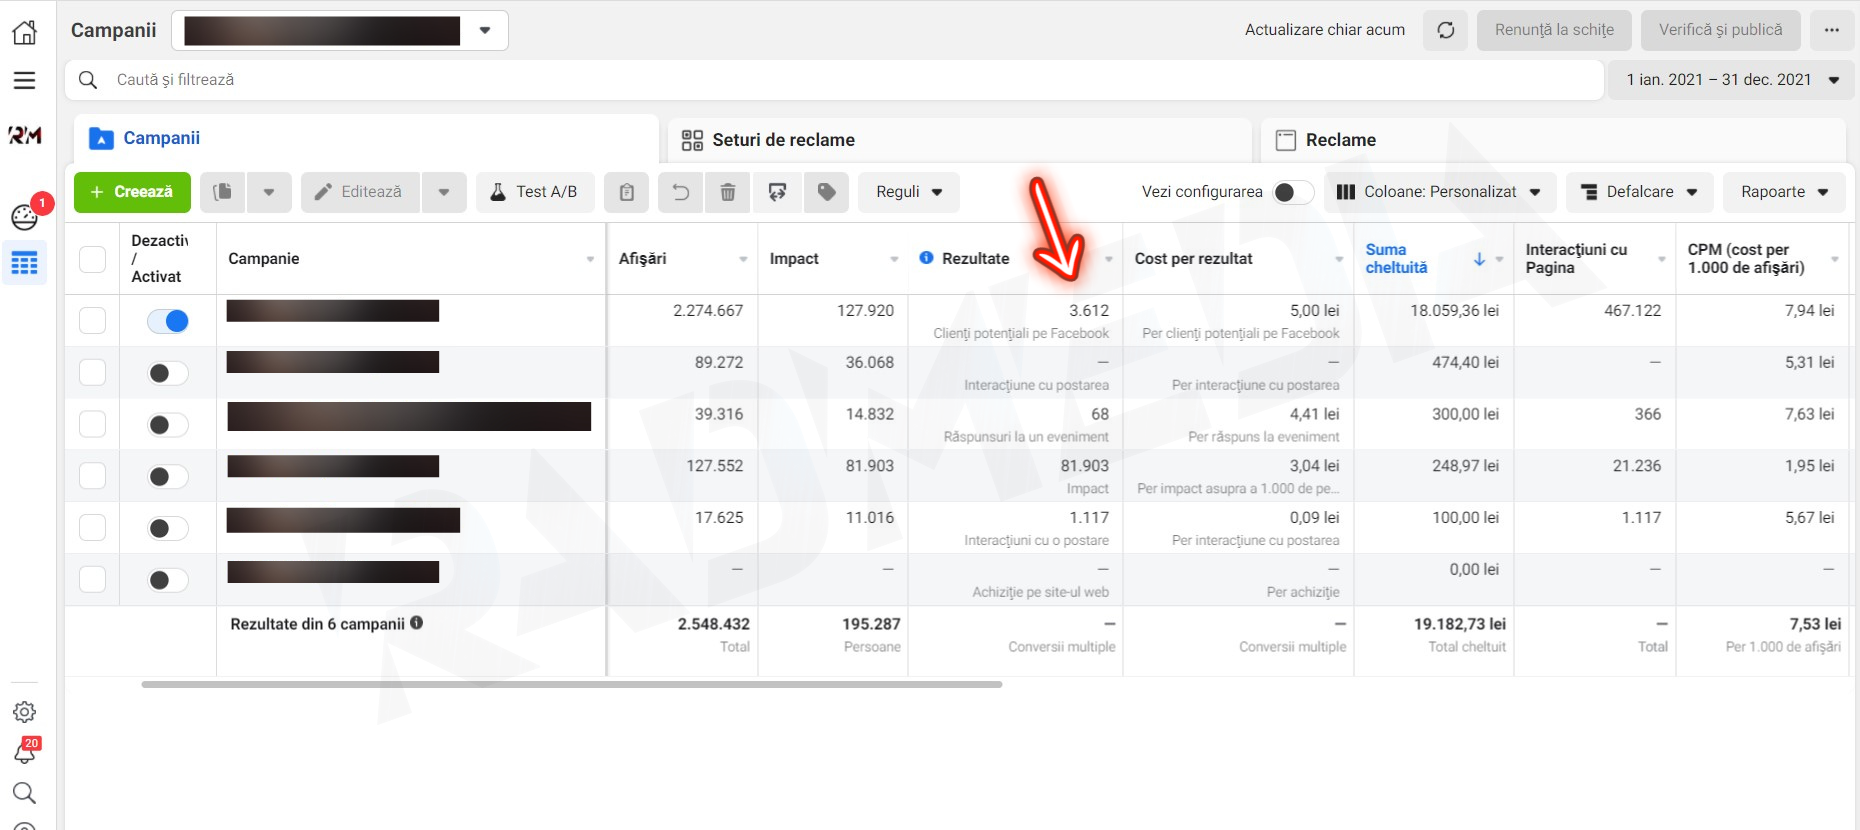
Task: Switch to the Reclame tab
Action: tap(1340, 140)
